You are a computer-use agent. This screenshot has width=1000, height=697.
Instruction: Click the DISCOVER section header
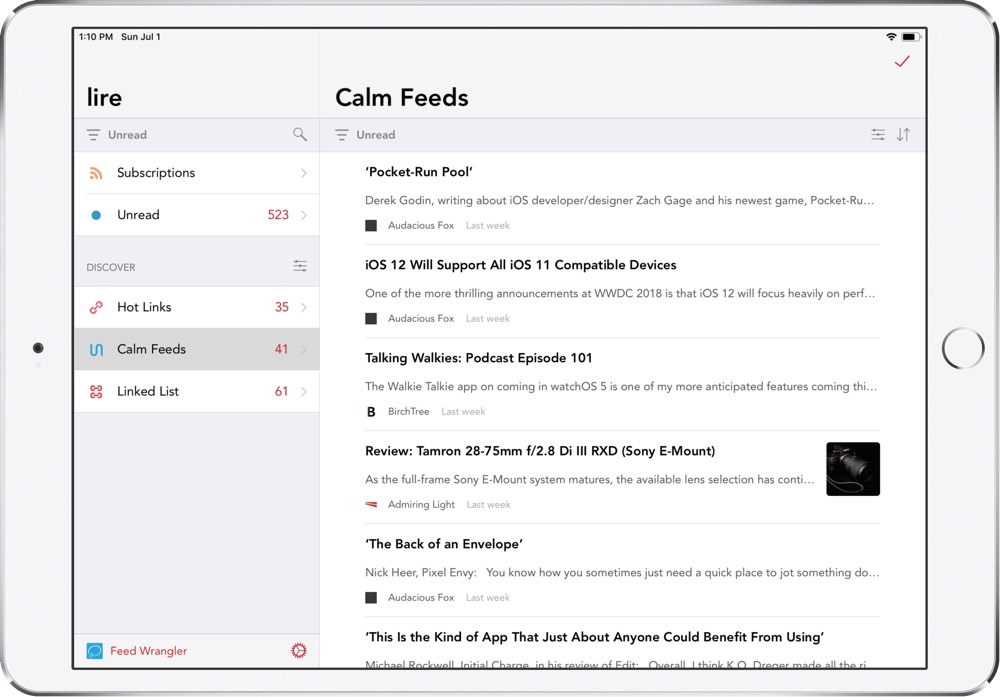[x=111, y=267]
